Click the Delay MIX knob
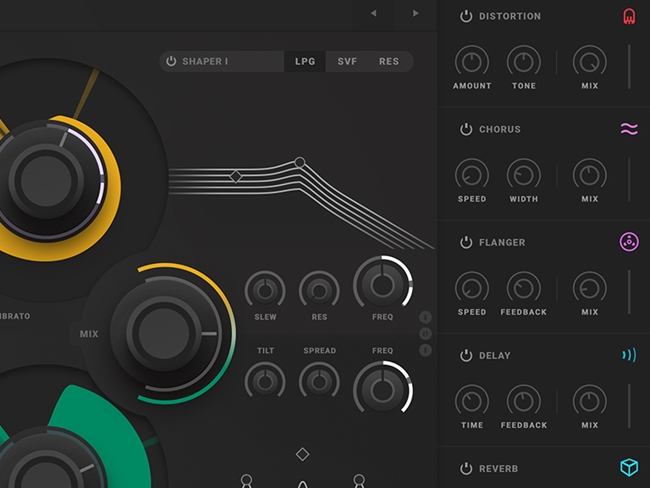The image size is (650, 488). tap(589, 401)
